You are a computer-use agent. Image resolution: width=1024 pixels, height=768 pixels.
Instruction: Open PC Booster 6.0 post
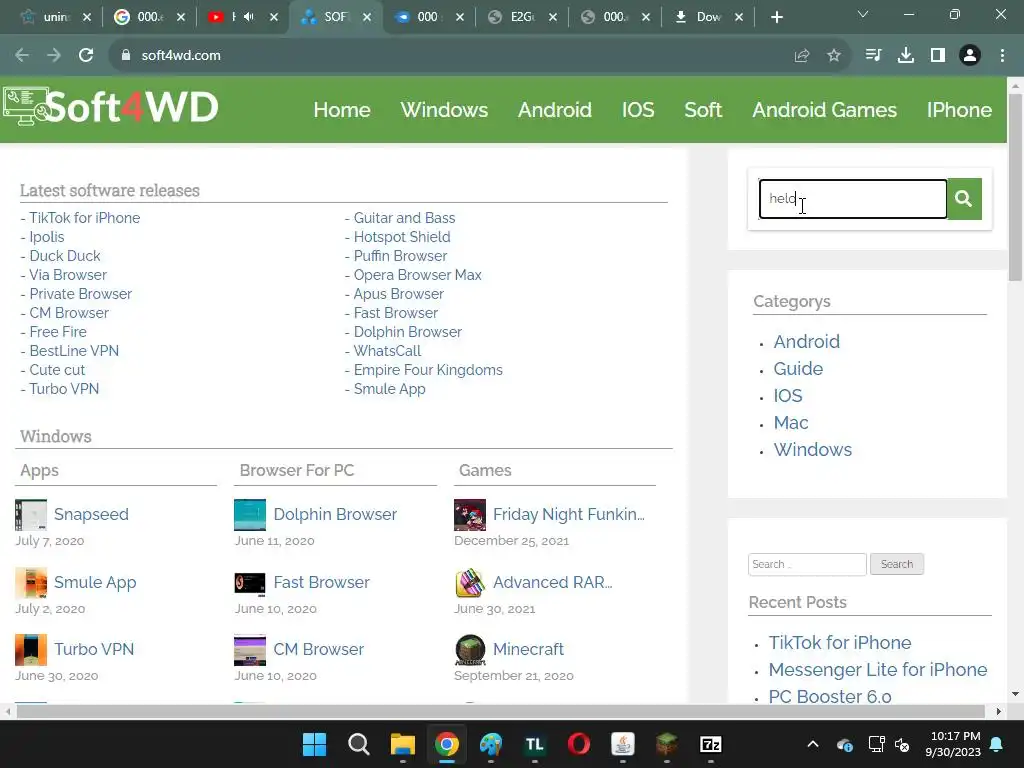point(829,696)
